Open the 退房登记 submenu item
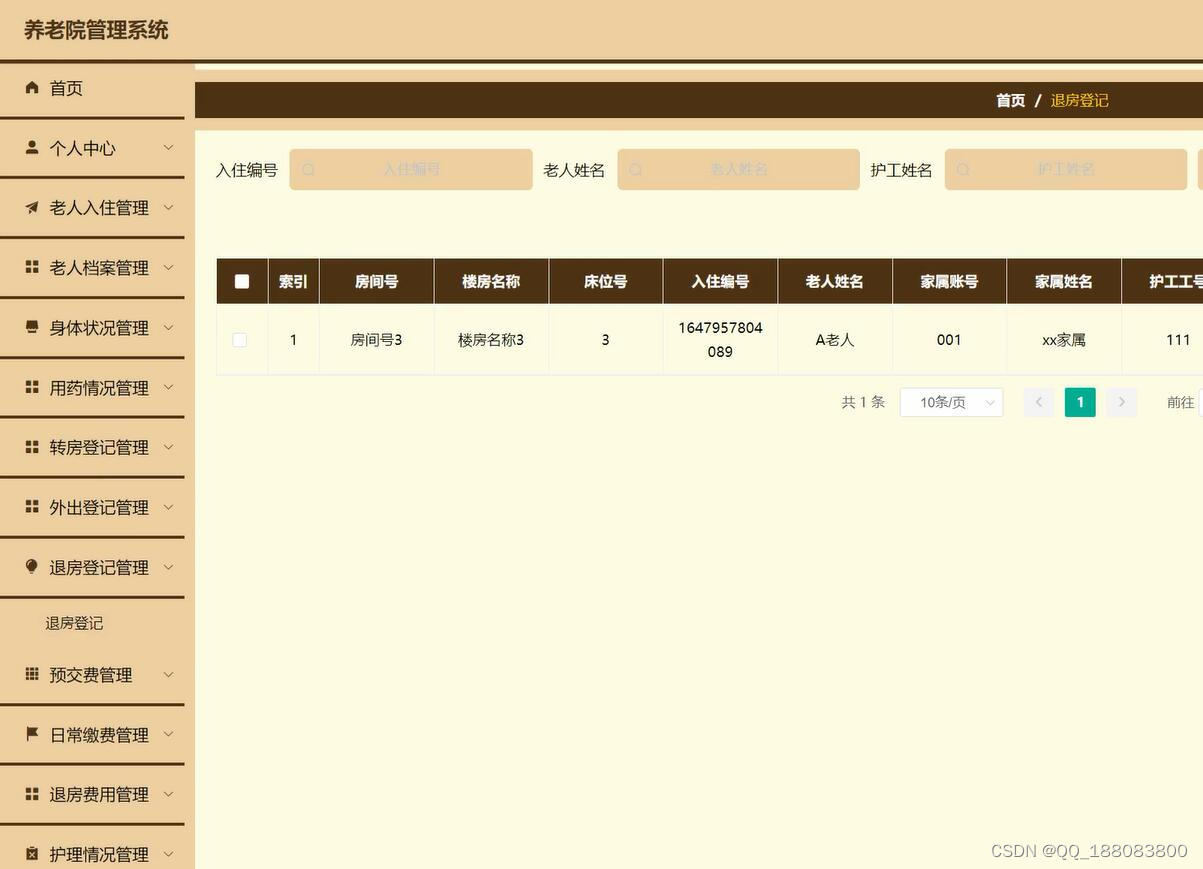 point(74,620)
